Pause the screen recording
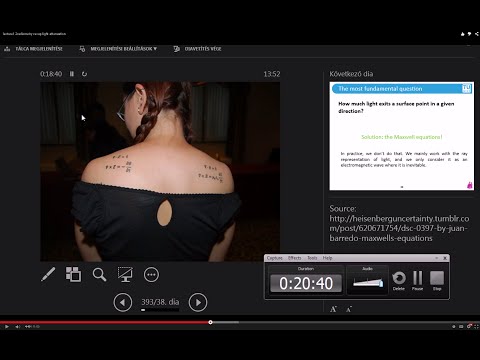Viewport: 480px width, 360px height. coord(417,281)
